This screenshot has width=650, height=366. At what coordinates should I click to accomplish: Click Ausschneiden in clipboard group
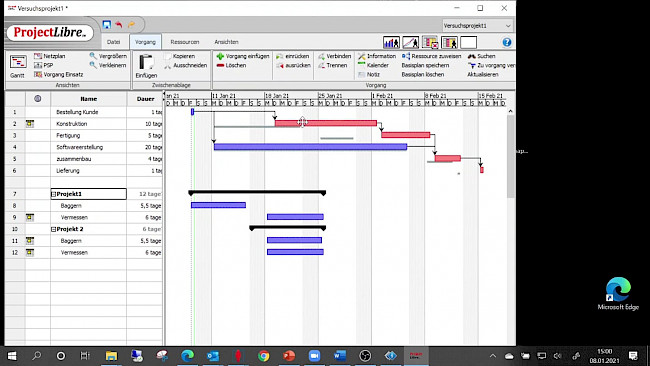pyautogui.click(x=185, y=65)
